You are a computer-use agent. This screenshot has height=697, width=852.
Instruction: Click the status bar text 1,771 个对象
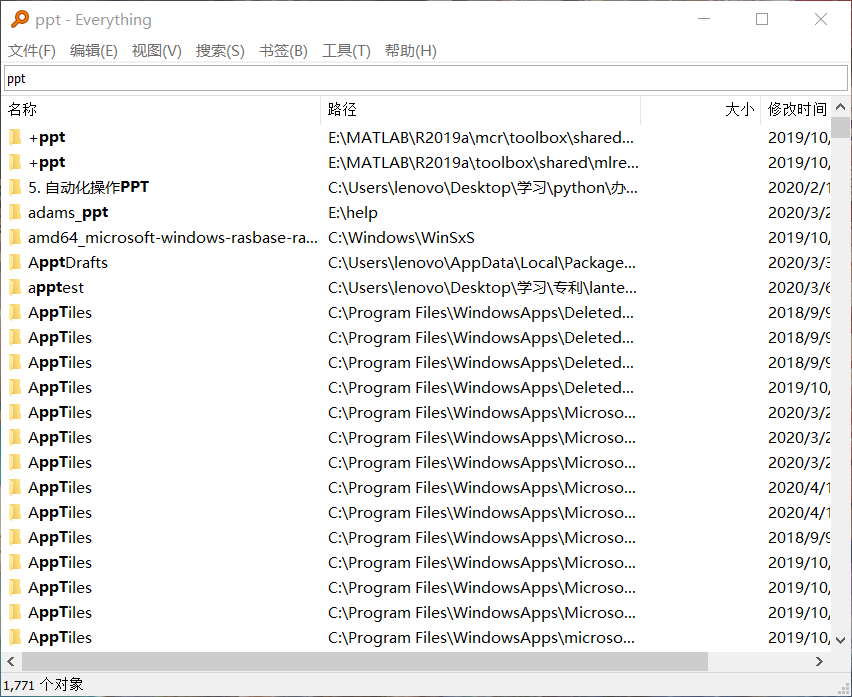pos(43,685)
